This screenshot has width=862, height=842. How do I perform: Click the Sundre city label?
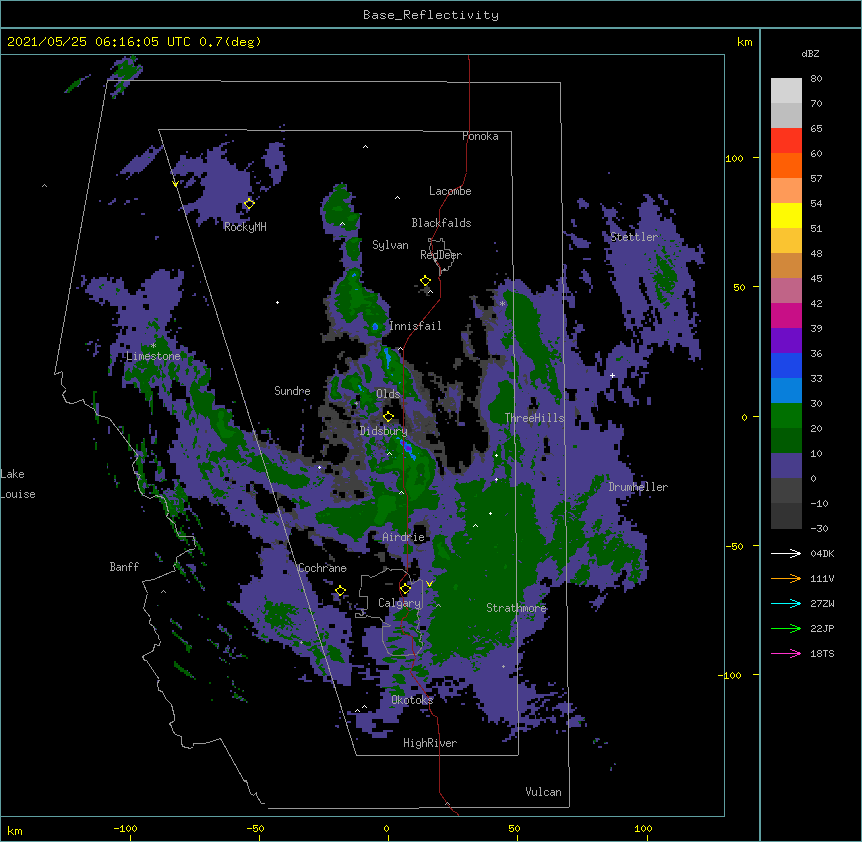[x=292, y=391]
